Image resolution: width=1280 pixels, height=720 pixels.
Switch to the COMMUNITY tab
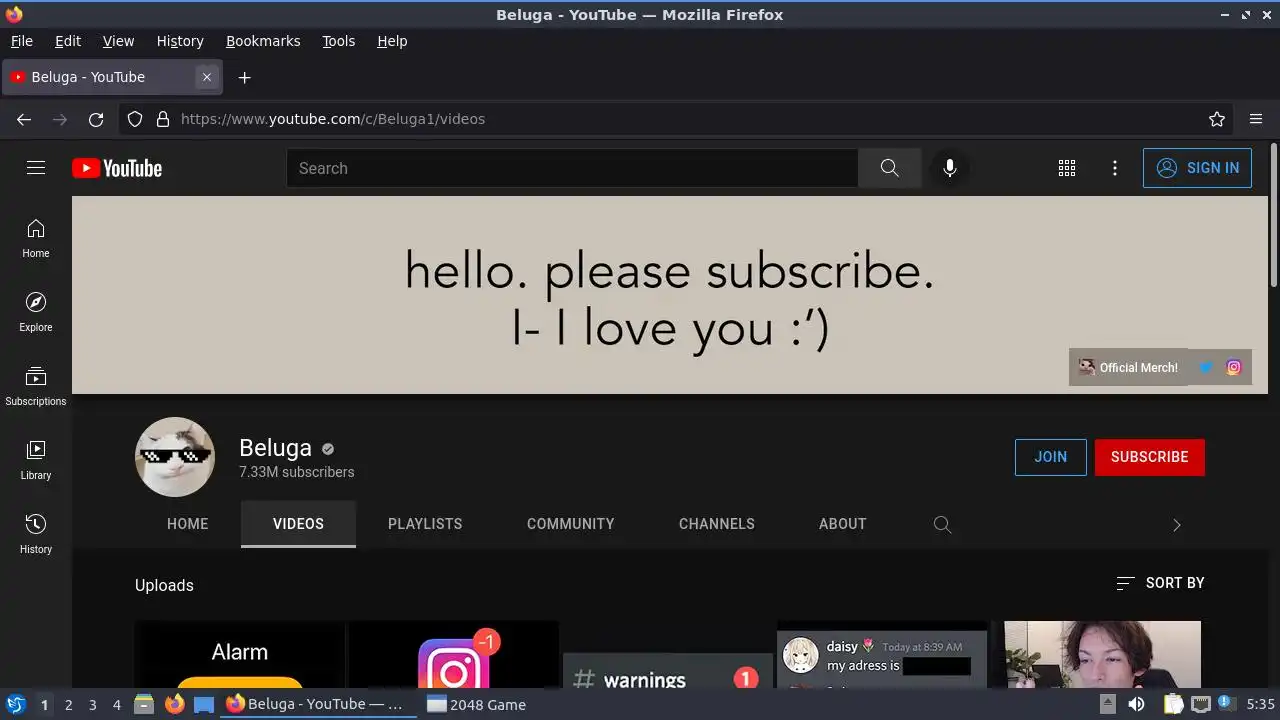tap(571, 524)
